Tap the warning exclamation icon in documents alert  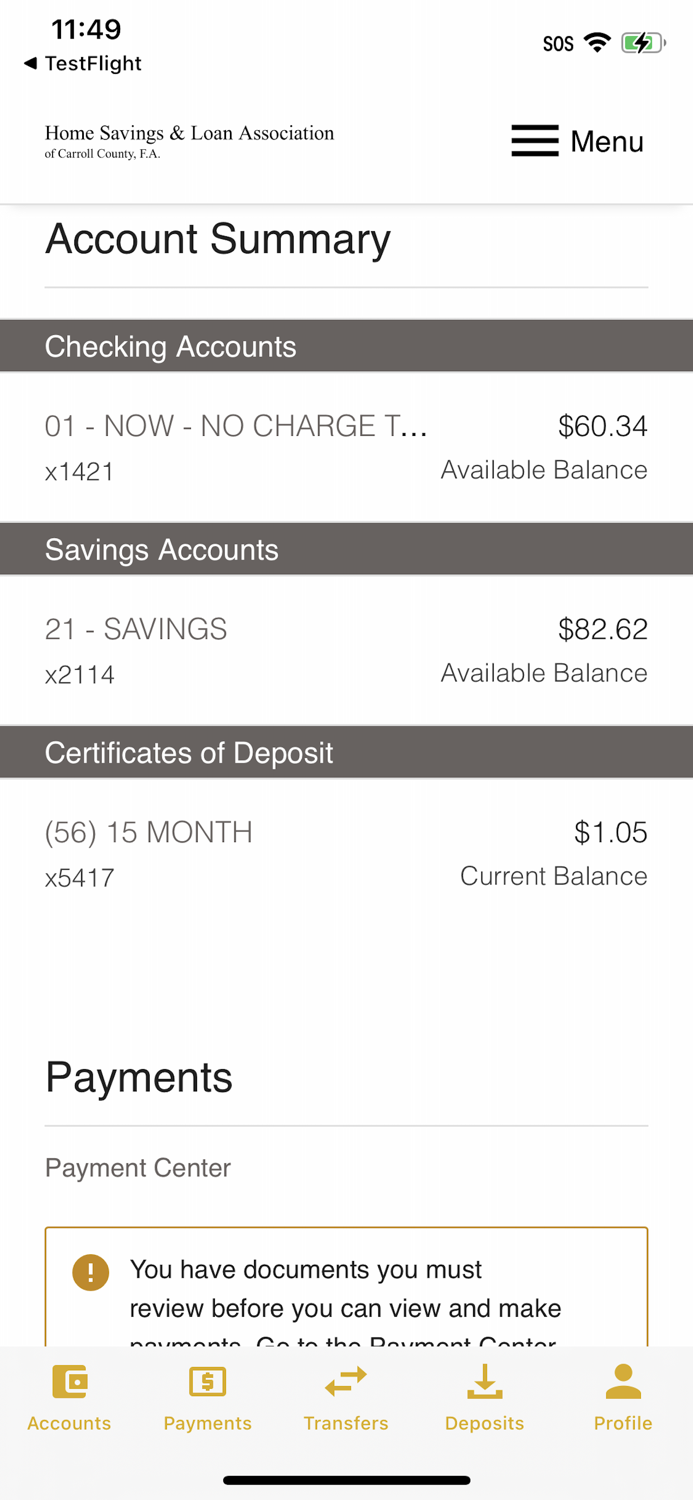tap(90, 1272)
